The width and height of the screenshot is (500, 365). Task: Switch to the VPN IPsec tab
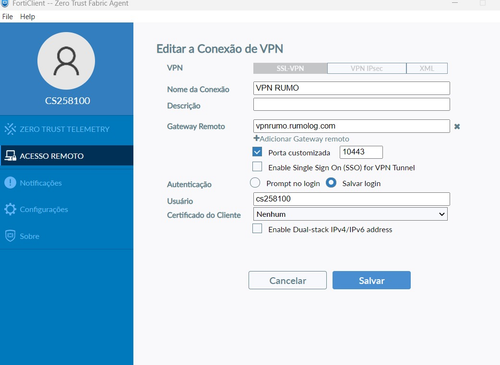click(x=367, y=68)
